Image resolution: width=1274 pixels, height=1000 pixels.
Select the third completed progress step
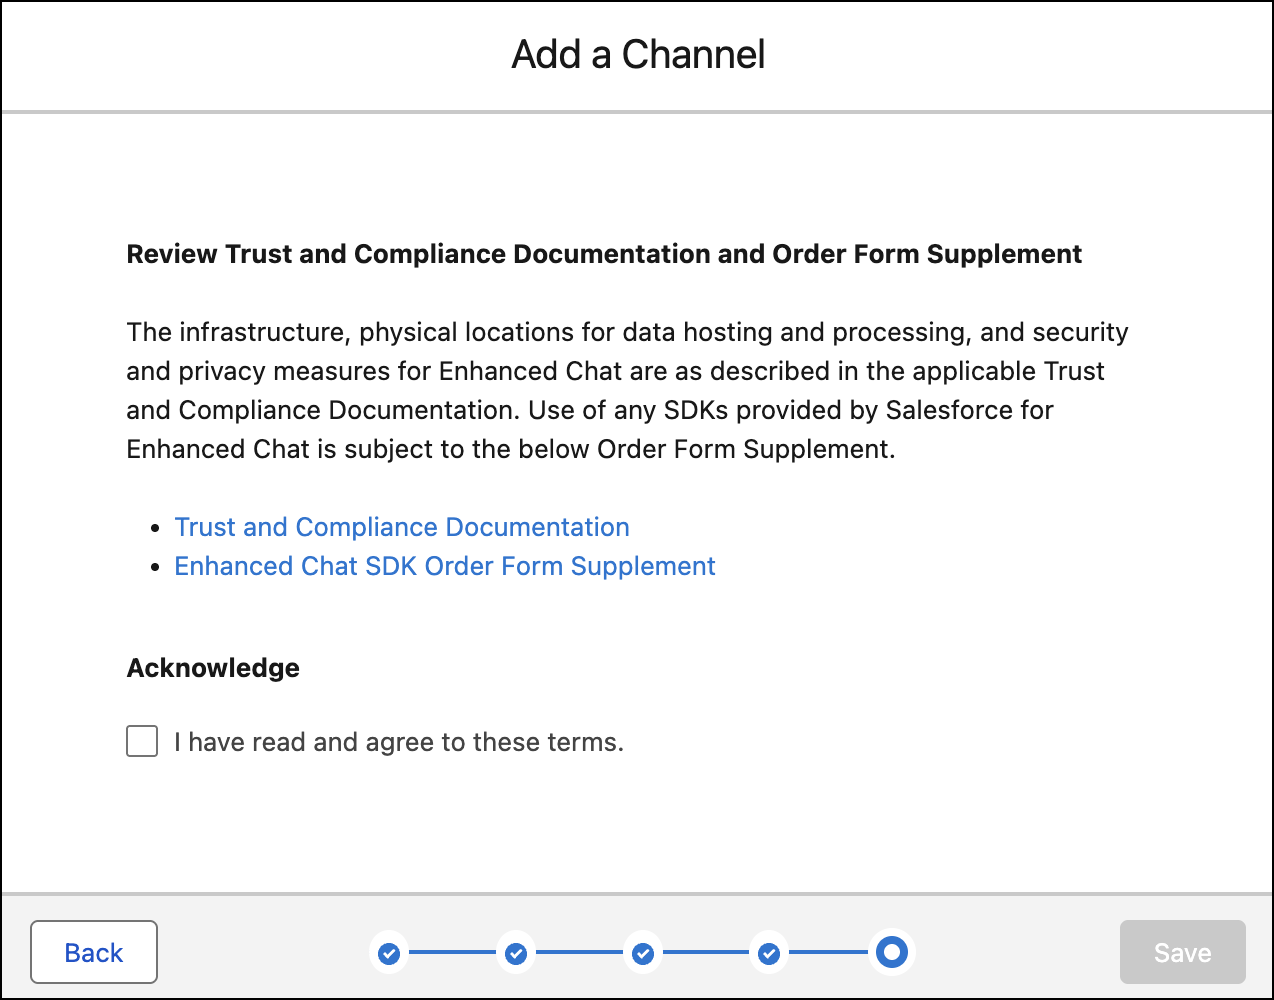(643, 953)
